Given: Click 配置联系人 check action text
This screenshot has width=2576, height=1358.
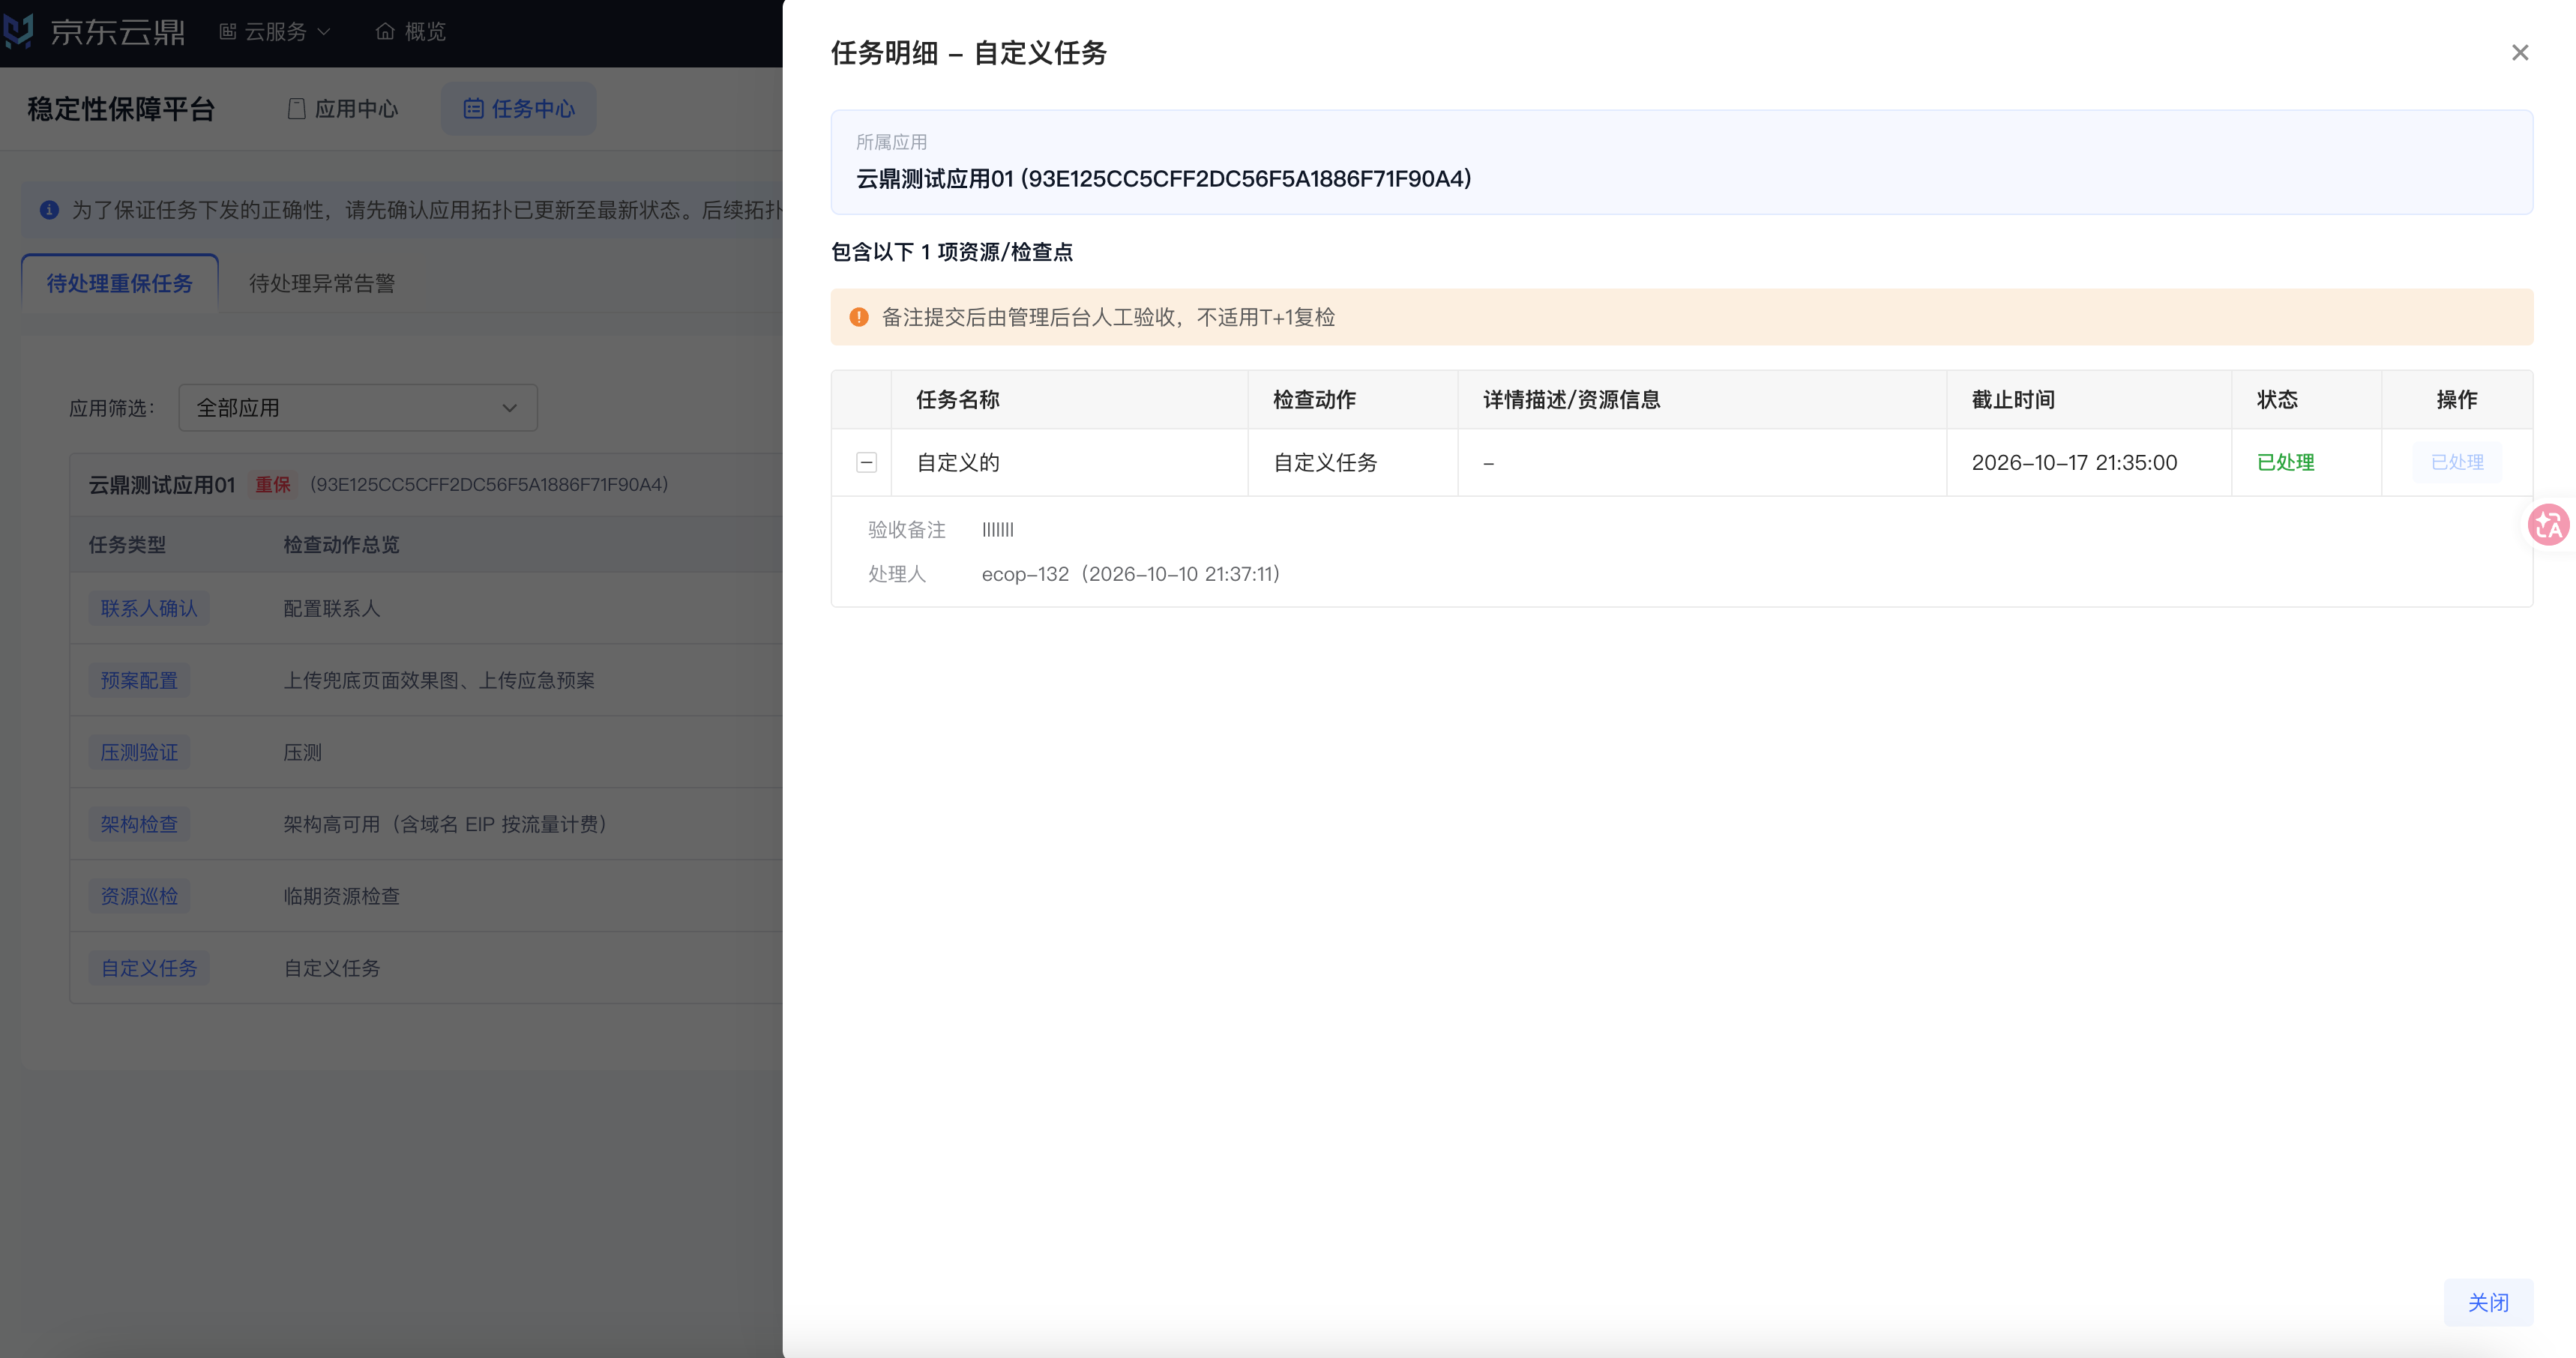Looking at the screenshot, I should 332,608.
